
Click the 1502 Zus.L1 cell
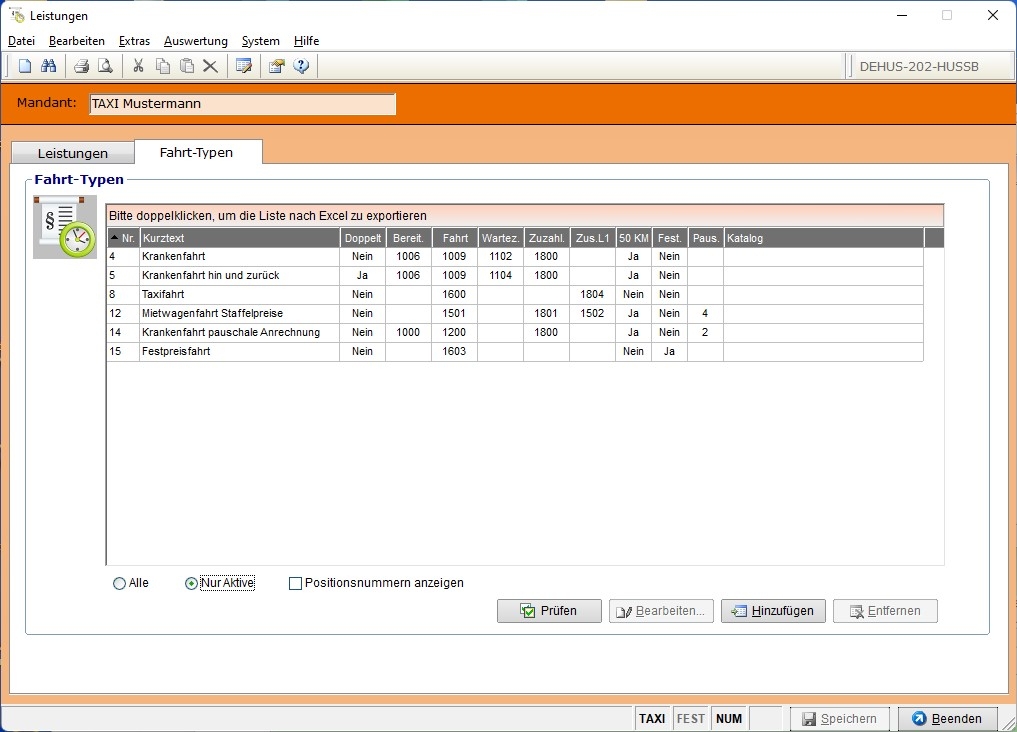point(593,313)
